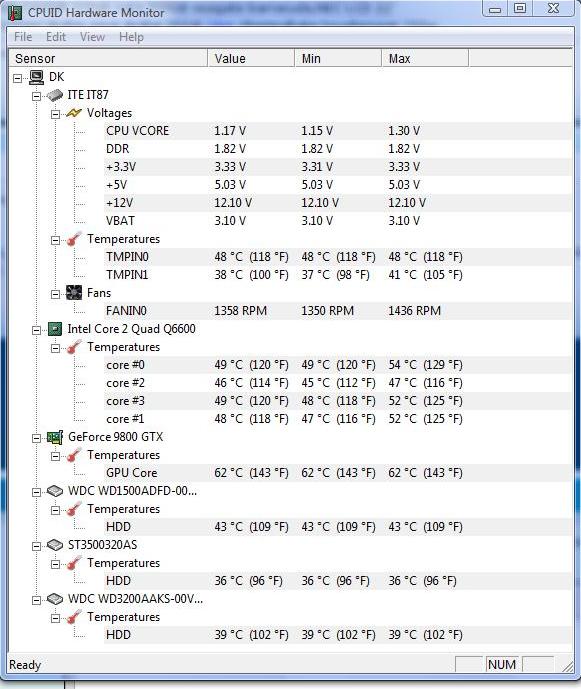Open the File menu
Image resolution: width=581 pixels, height=689 pixels.
23,37
